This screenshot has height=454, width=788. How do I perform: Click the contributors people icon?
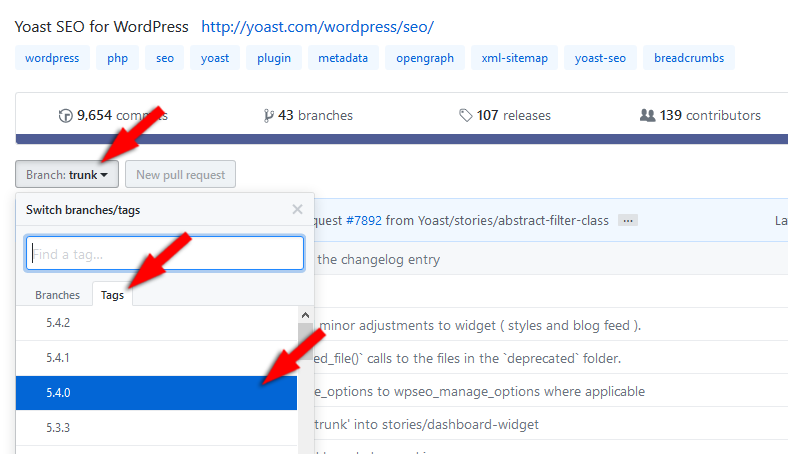coord(647,116)
